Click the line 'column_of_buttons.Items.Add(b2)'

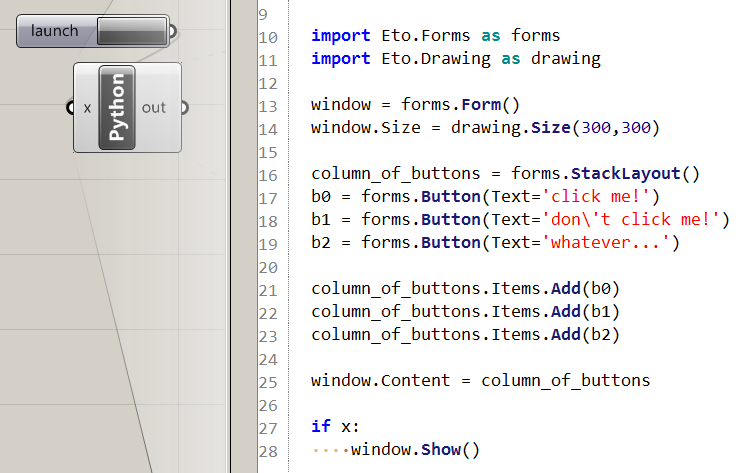tap(465, 335)
